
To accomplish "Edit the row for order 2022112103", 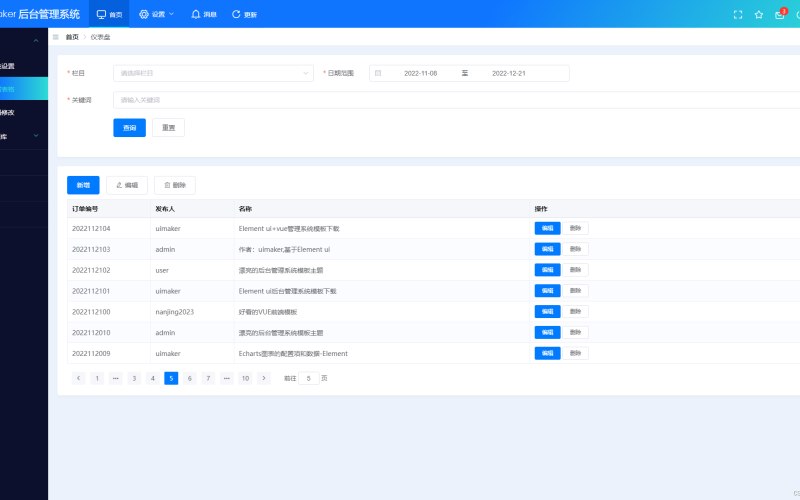I will 547,249.
